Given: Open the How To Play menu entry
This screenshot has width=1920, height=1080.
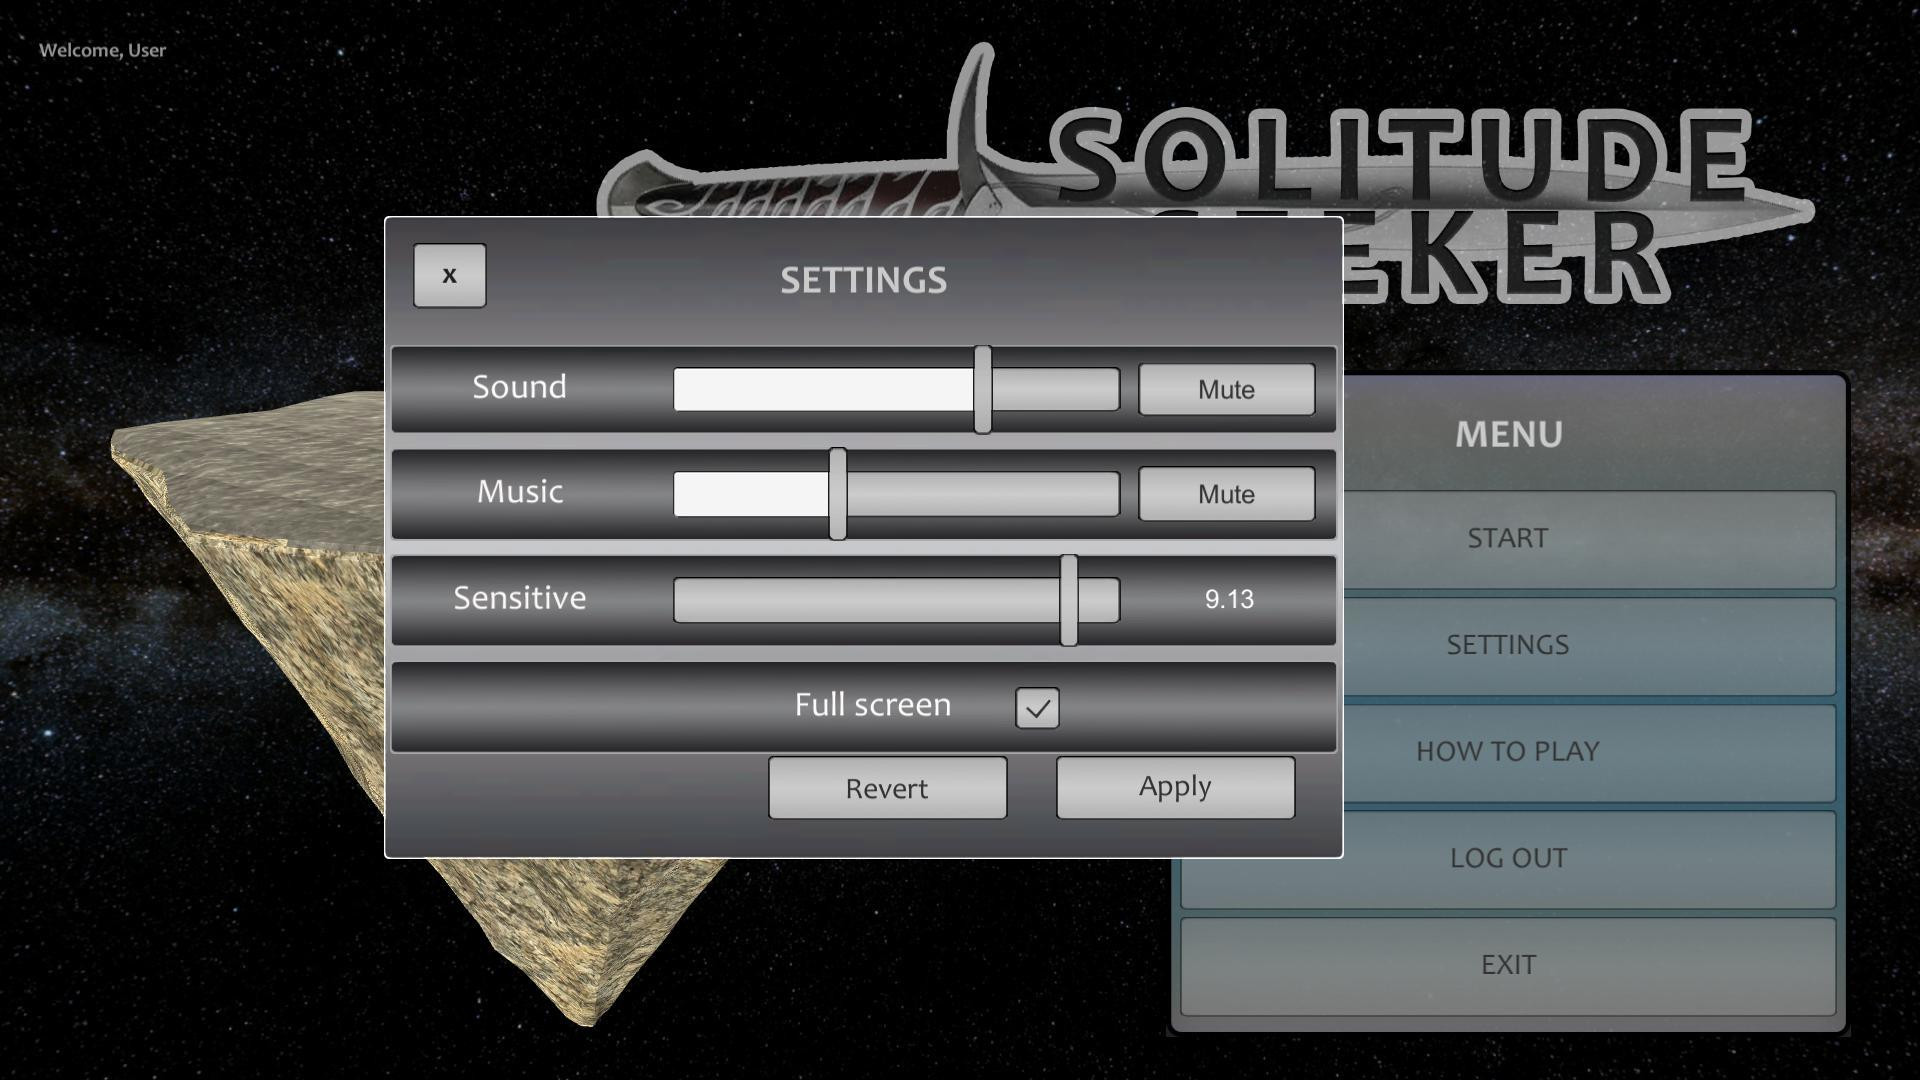Looking at the screenshot, I should click(x=1590, y=753).
